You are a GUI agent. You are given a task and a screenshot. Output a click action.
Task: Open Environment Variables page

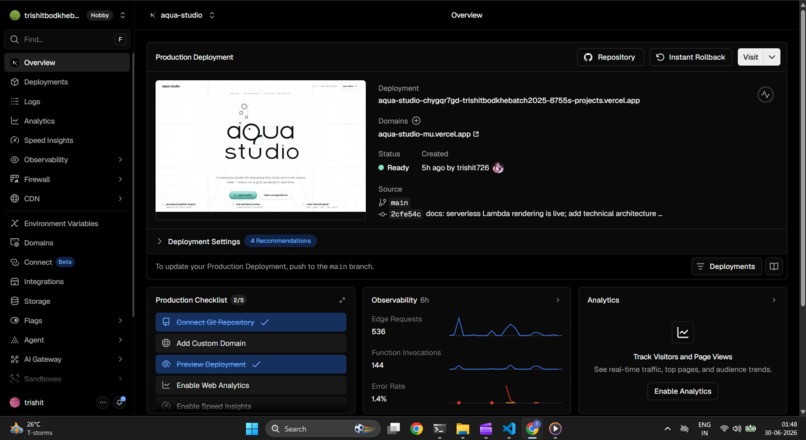(x=67, y=224)
